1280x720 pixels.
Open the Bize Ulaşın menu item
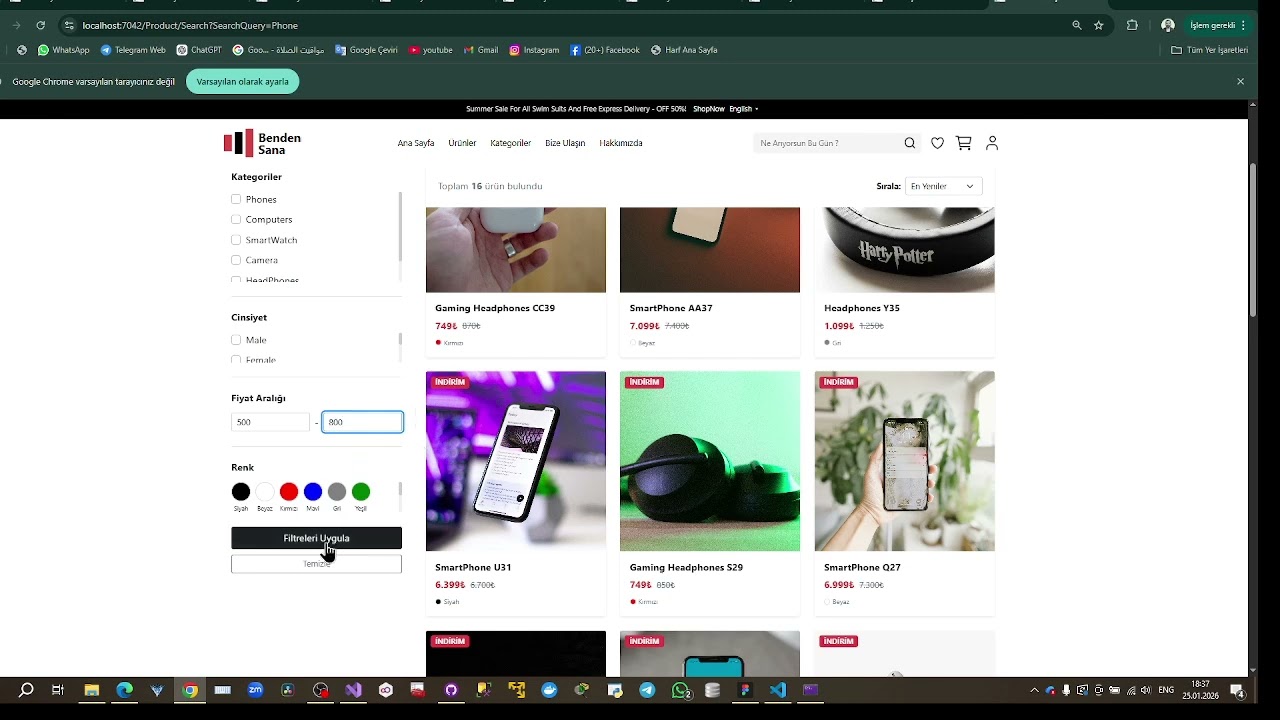(x=565, y=143)
